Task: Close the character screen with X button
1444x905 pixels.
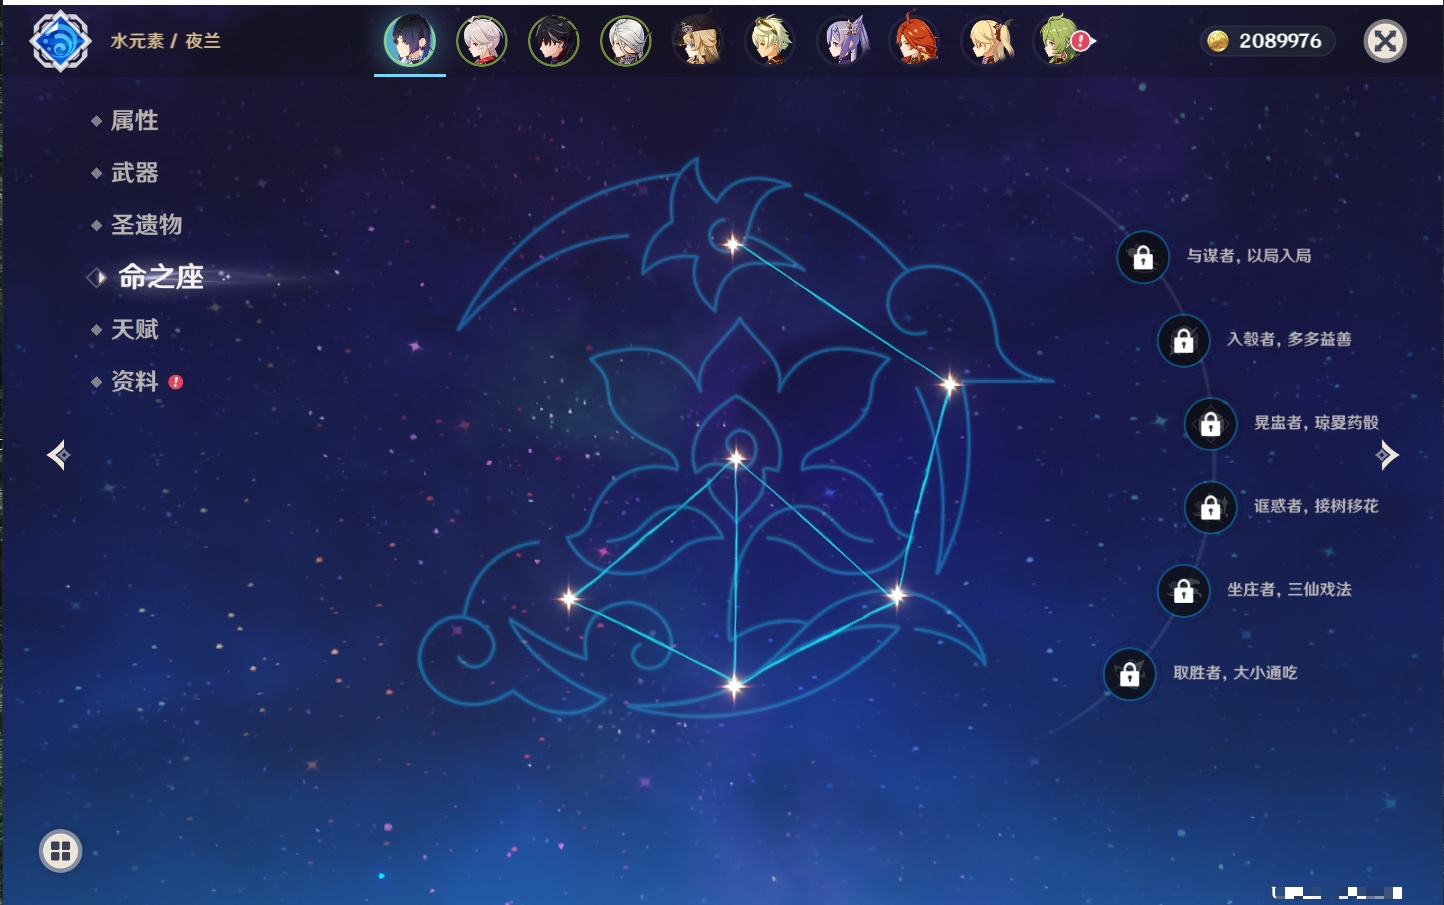Action: (x=1385, y=41)
